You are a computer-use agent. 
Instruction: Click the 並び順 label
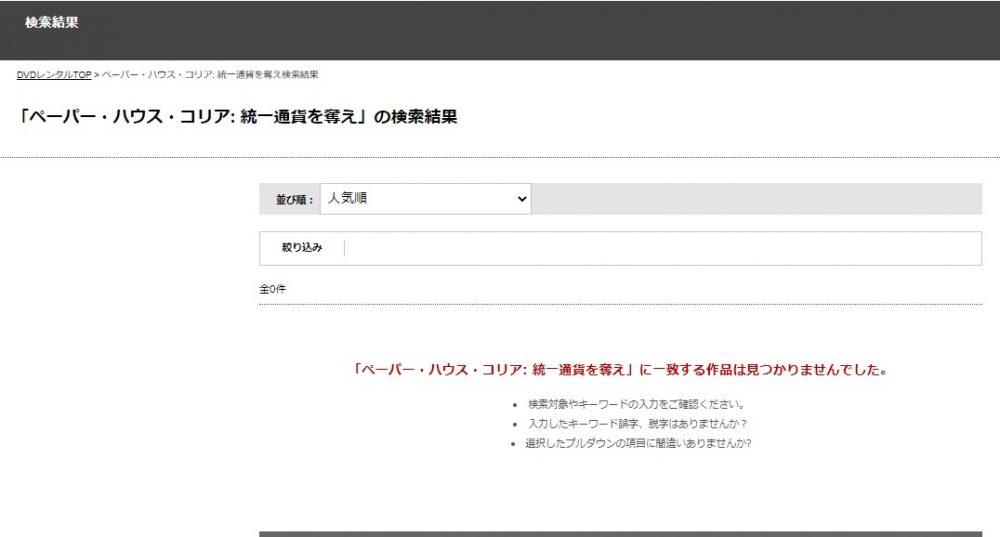(x=295, y=200)
